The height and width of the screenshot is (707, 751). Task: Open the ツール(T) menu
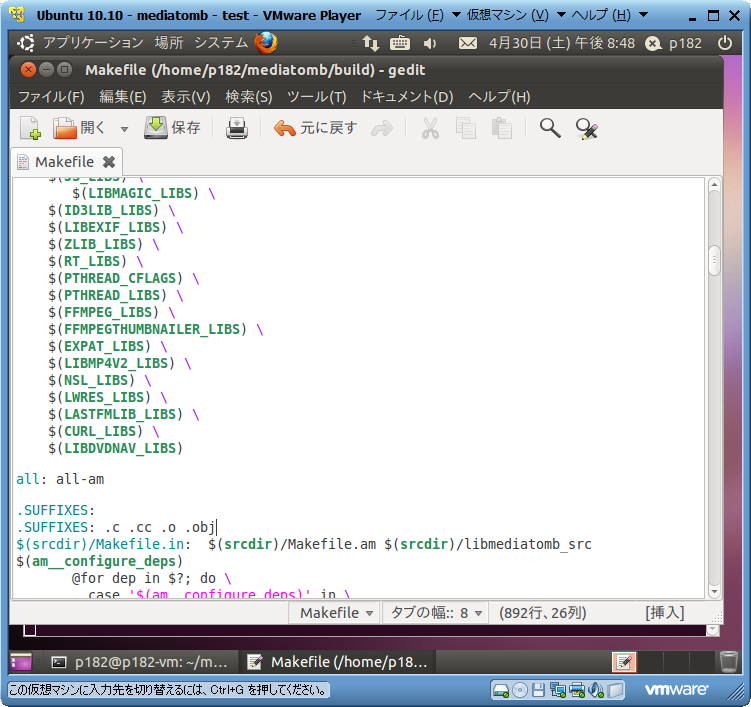(317, 97)
